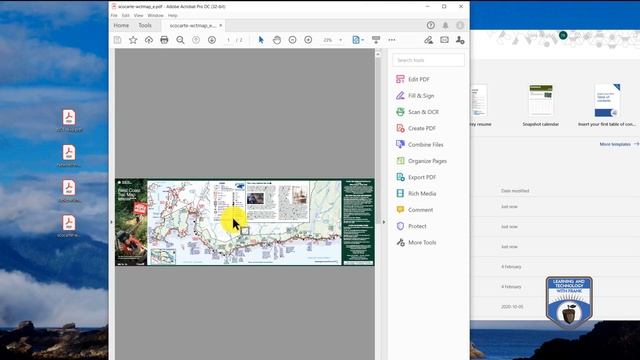The height and width of the screenshot is (360, 640).
Task: Choose Snapshot calendar template in Word window
Action: coord(540,105)
